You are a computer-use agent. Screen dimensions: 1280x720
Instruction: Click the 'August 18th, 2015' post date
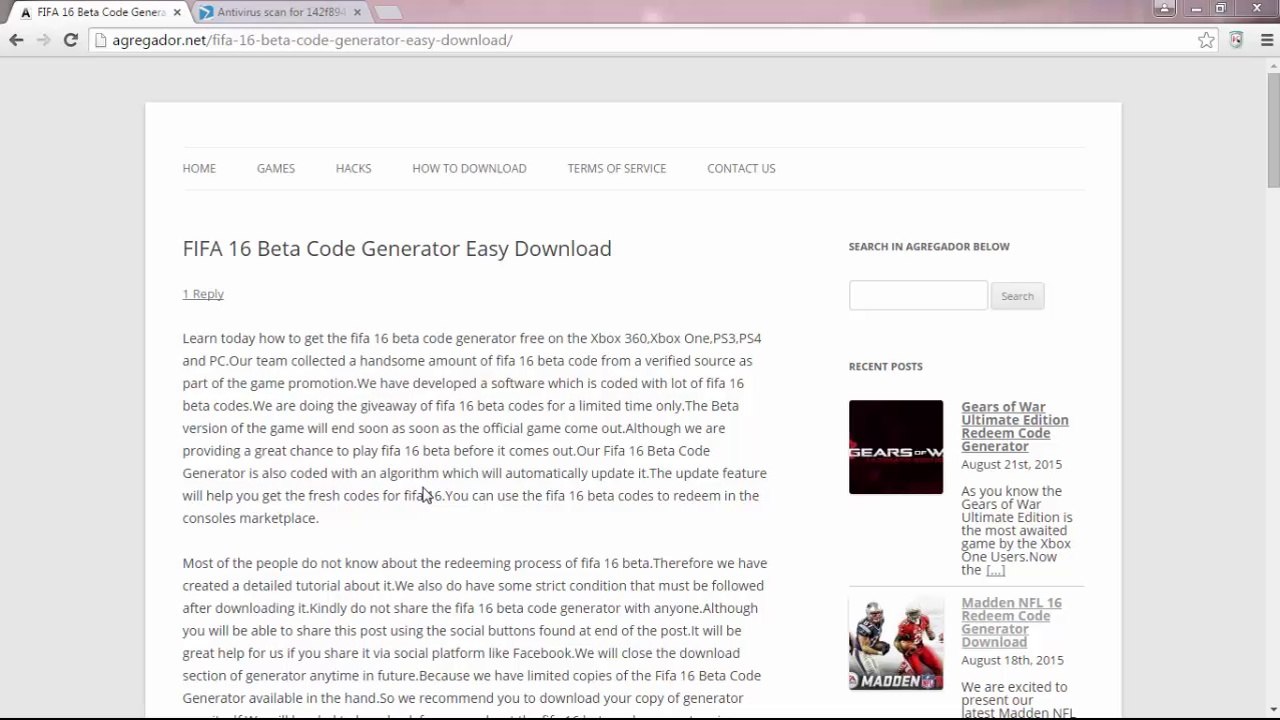coord(1012,660)
